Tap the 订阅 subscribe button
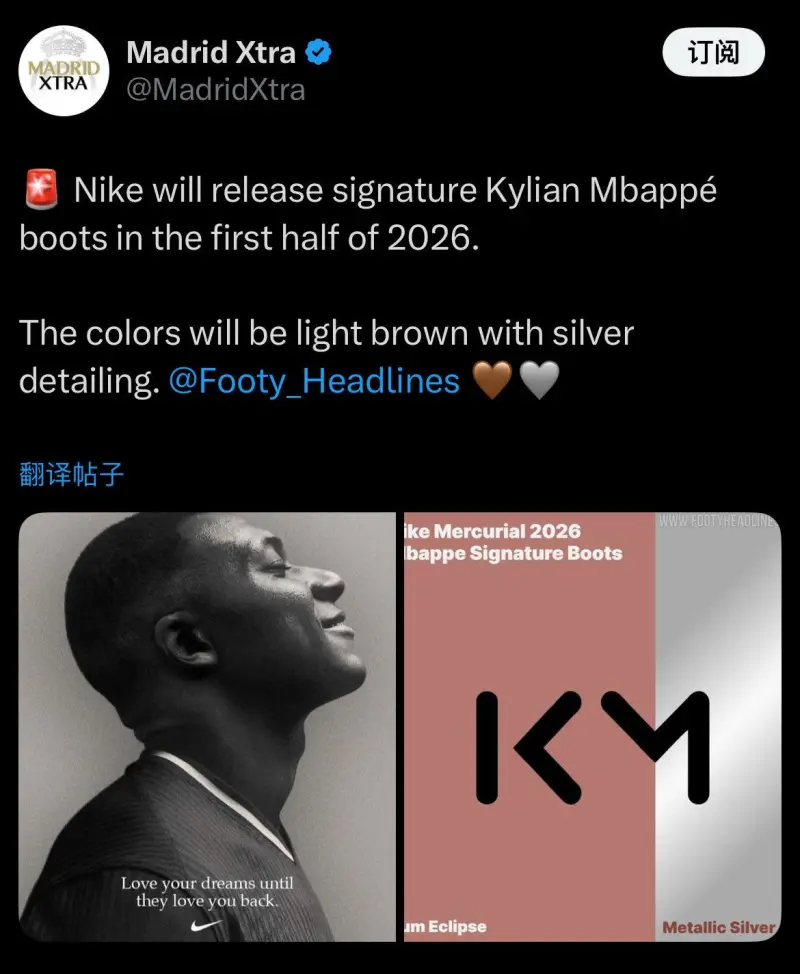Screen dimensions: 800x974 point(713,52)
